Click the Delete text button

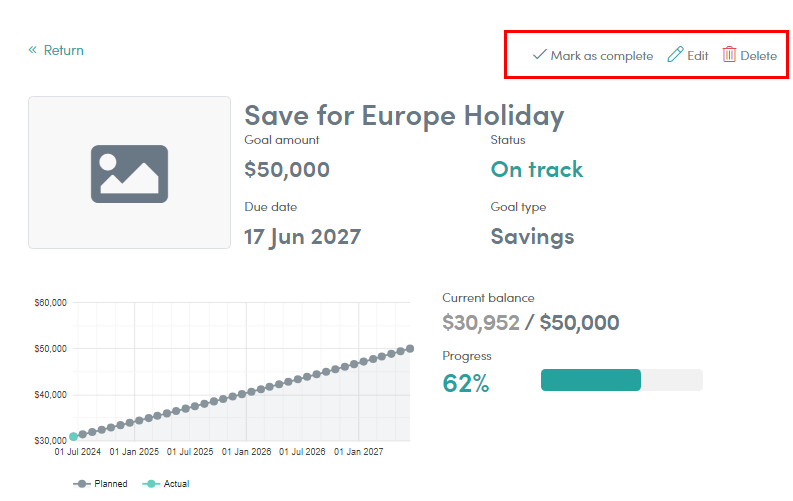[759, 56]
